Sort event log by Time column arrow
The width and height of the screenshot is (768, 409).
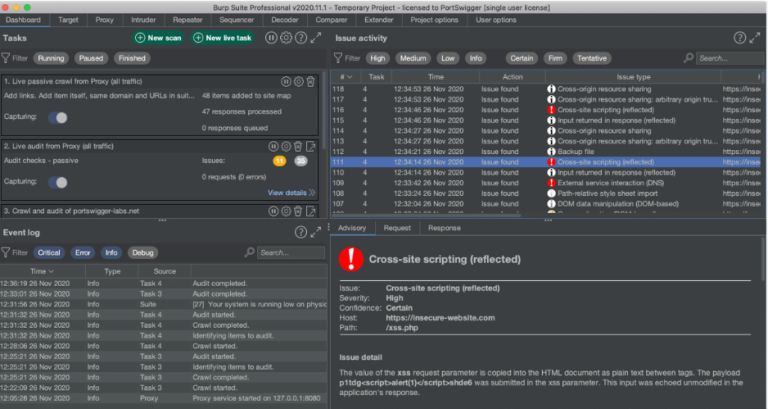pyautogui.click(x=51, y=271)
